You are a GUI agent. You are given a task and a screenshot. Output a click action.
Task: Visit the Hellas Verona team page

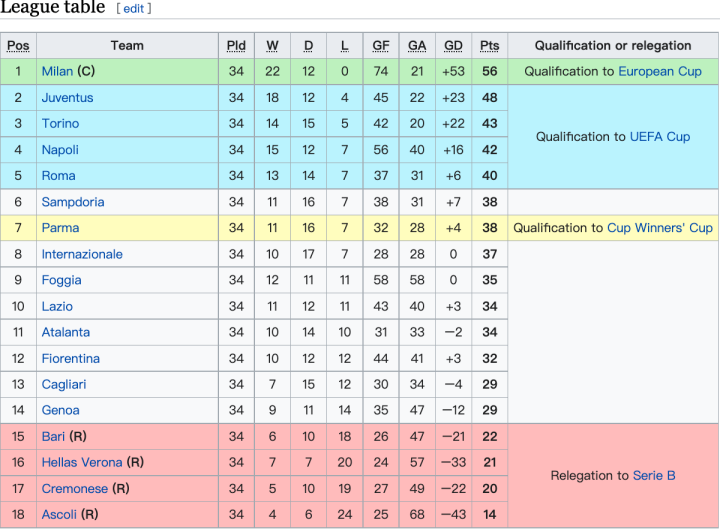pyautogui.click(x=82, y=462)
